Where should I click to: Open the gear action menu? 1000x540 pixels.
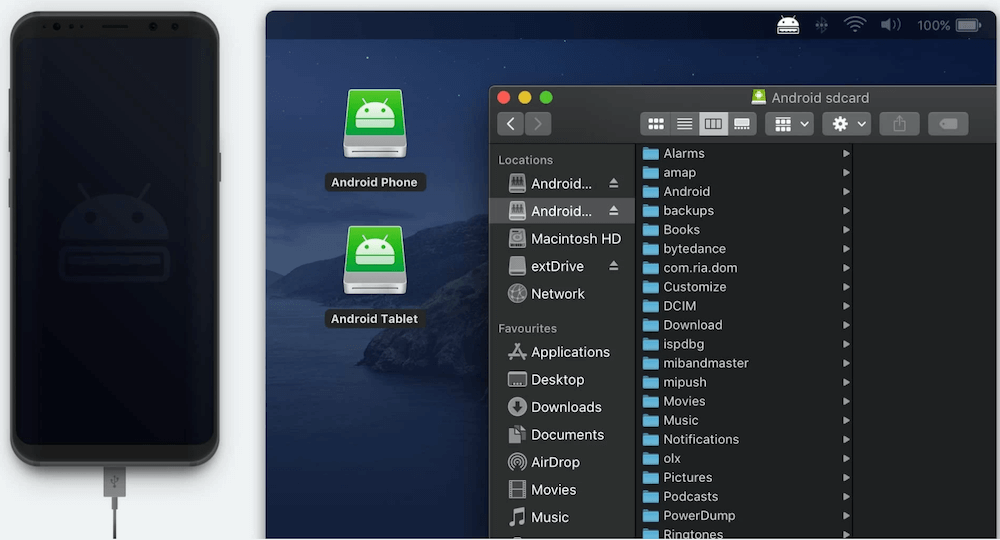click(847, 124)
